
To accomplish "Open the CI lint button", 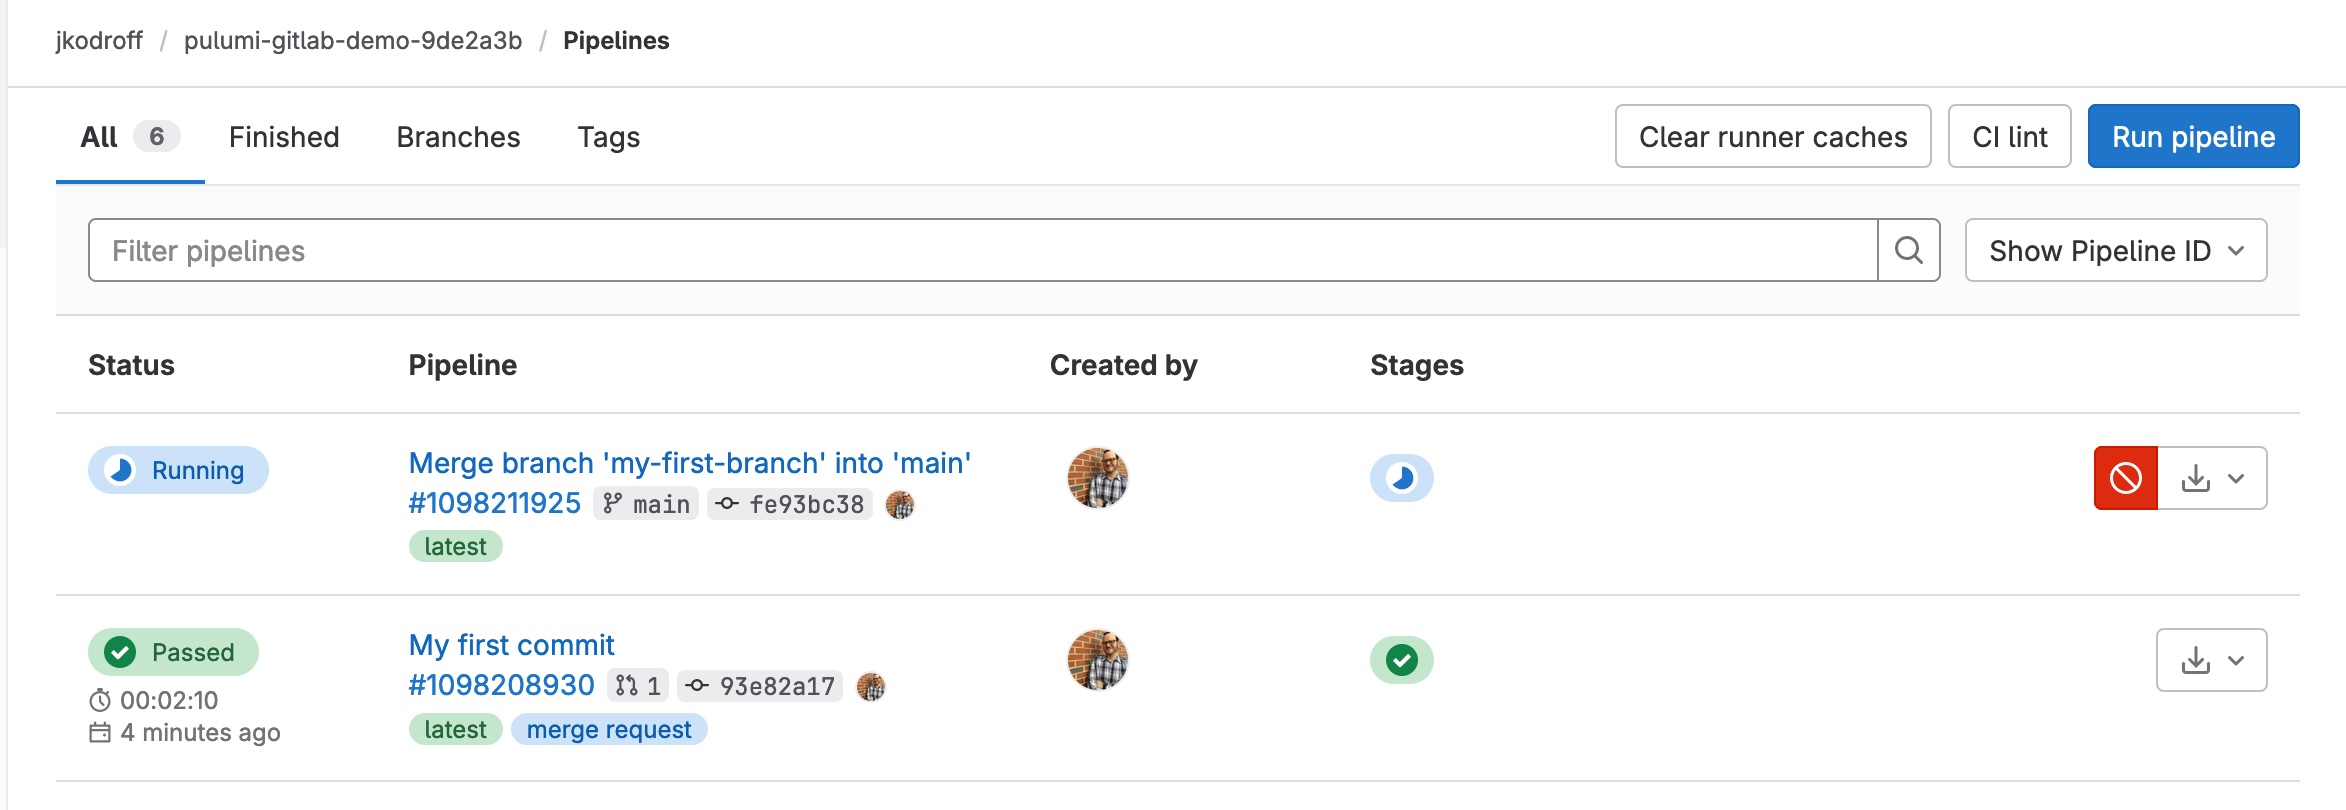I will tap(2010, 136).
